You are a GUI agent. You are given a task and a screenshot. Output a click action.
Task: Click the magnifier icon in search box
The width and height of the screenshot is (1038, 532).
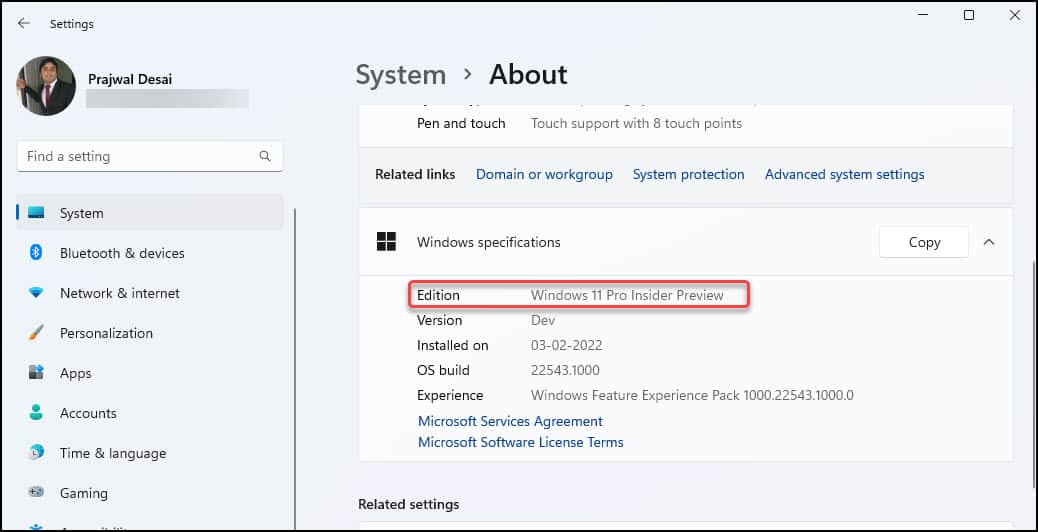point(265,156)
